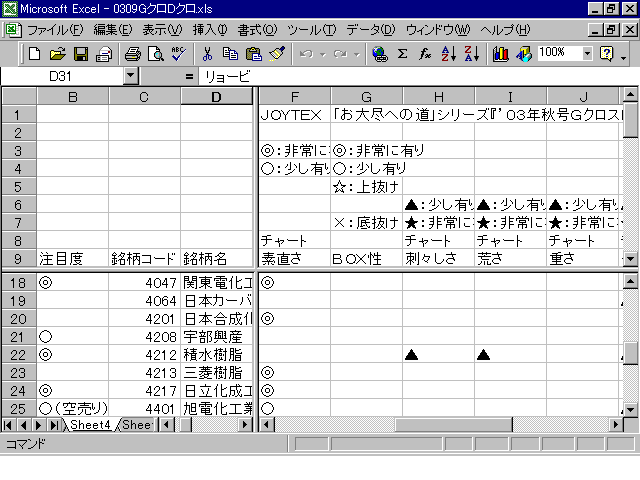Click the Name Box showing D31
Viewport: 640px width, 480px height.
tap(62, 76)
